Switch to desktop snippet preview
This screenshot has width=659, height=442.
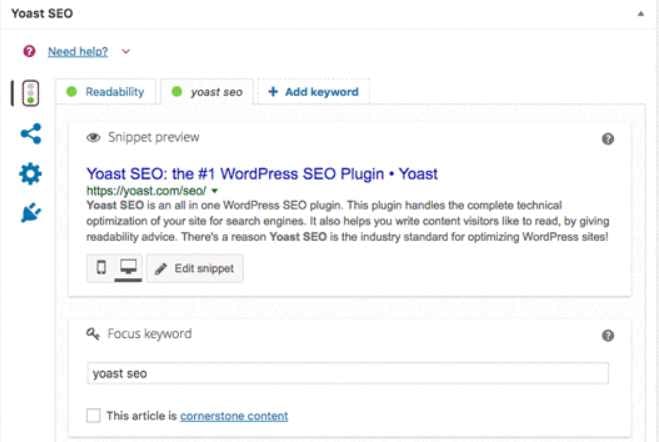click(x=128, y=267)
